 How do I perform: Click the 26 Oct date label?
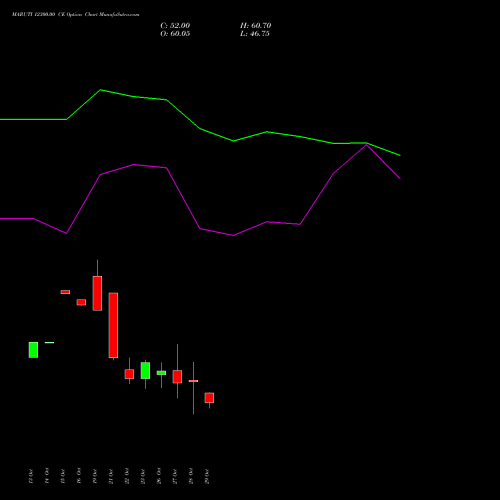(x=159, y=476)
